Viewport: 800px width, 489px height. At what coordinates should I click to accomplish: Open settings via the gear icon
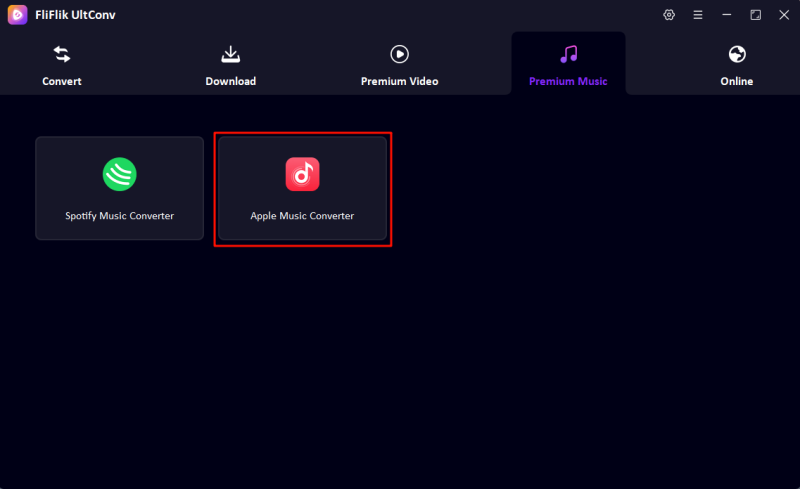[x=669, y=15]
